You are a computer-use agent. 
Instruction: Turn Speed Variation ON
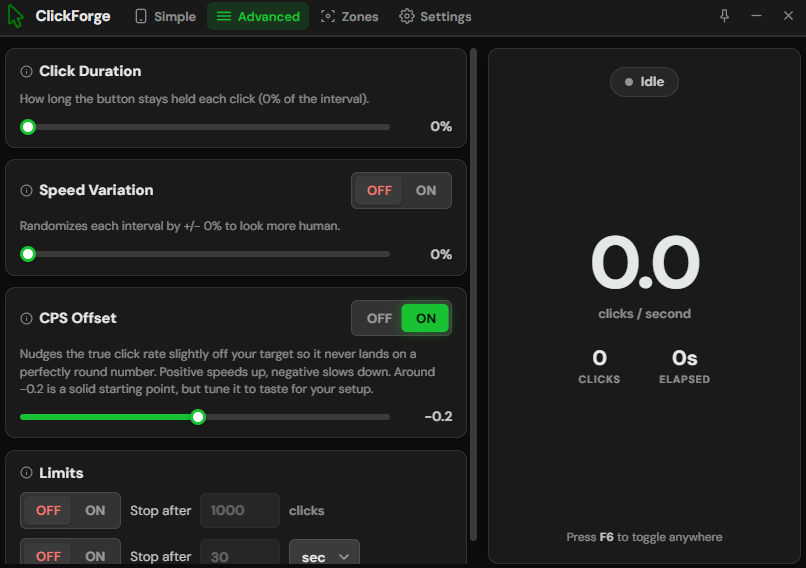tap(426, 191)
